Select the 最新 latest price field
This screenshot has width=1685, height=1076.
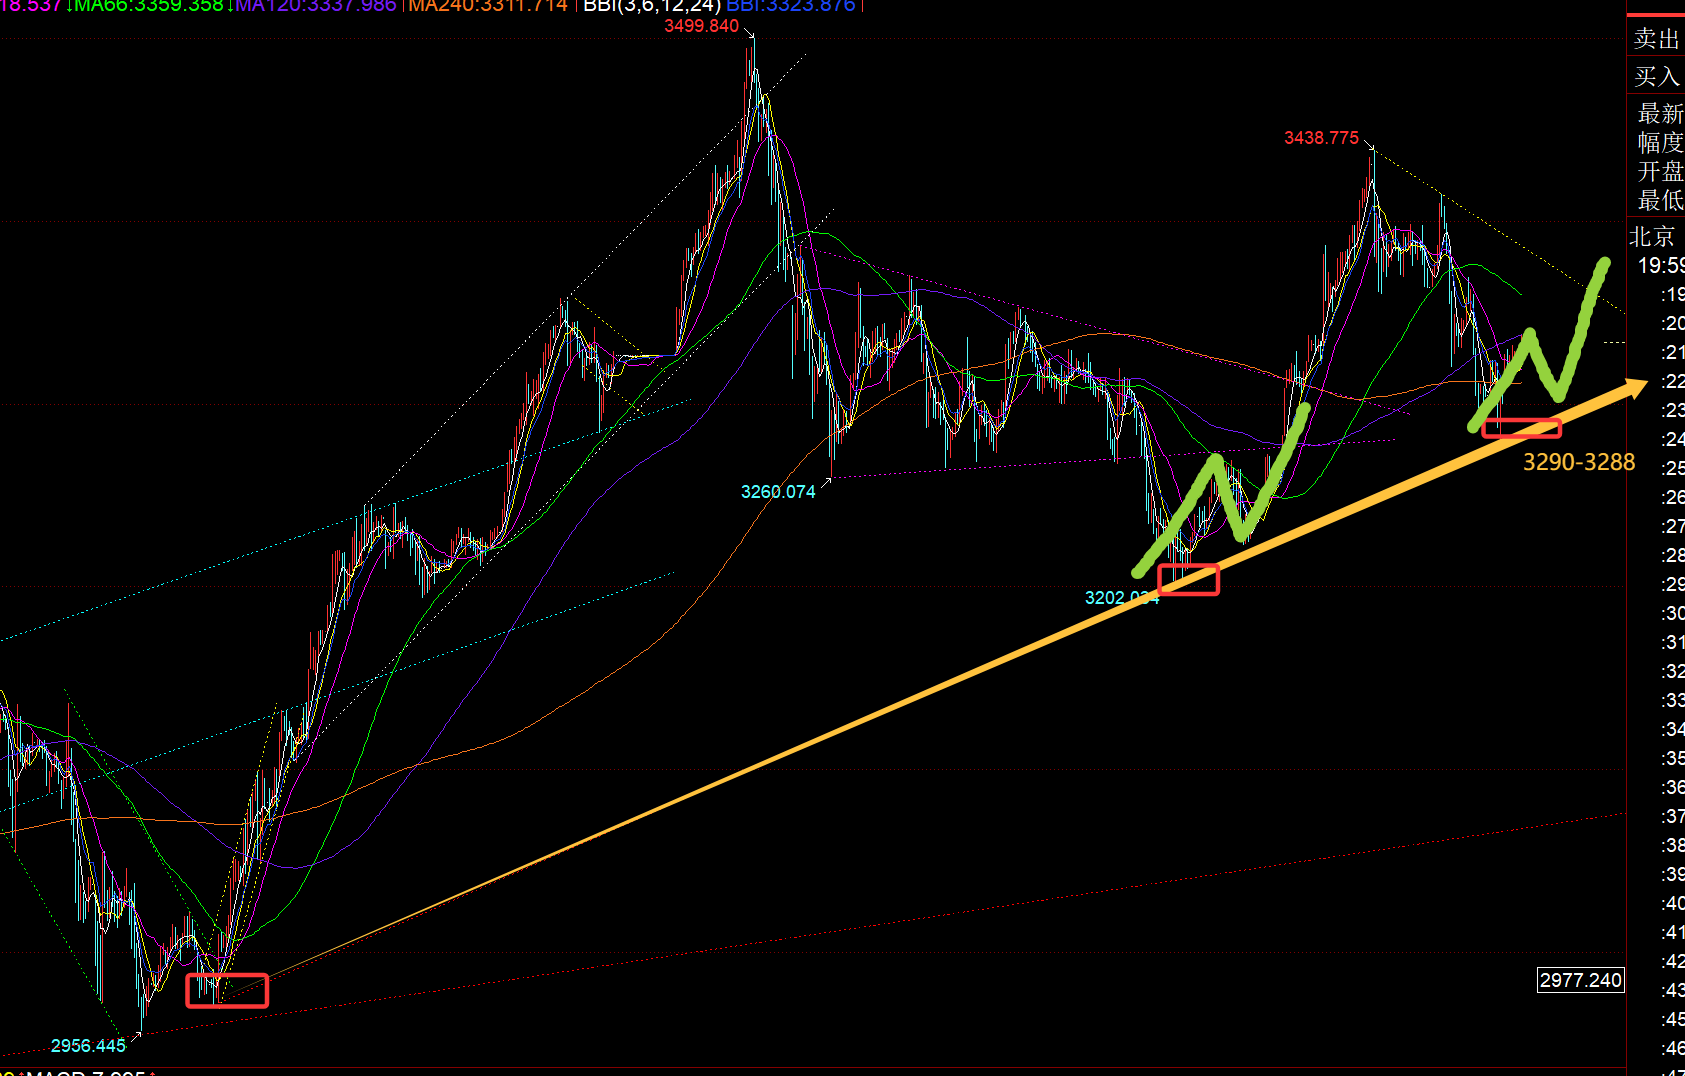pyautogui.click(x=1659, y=113)
